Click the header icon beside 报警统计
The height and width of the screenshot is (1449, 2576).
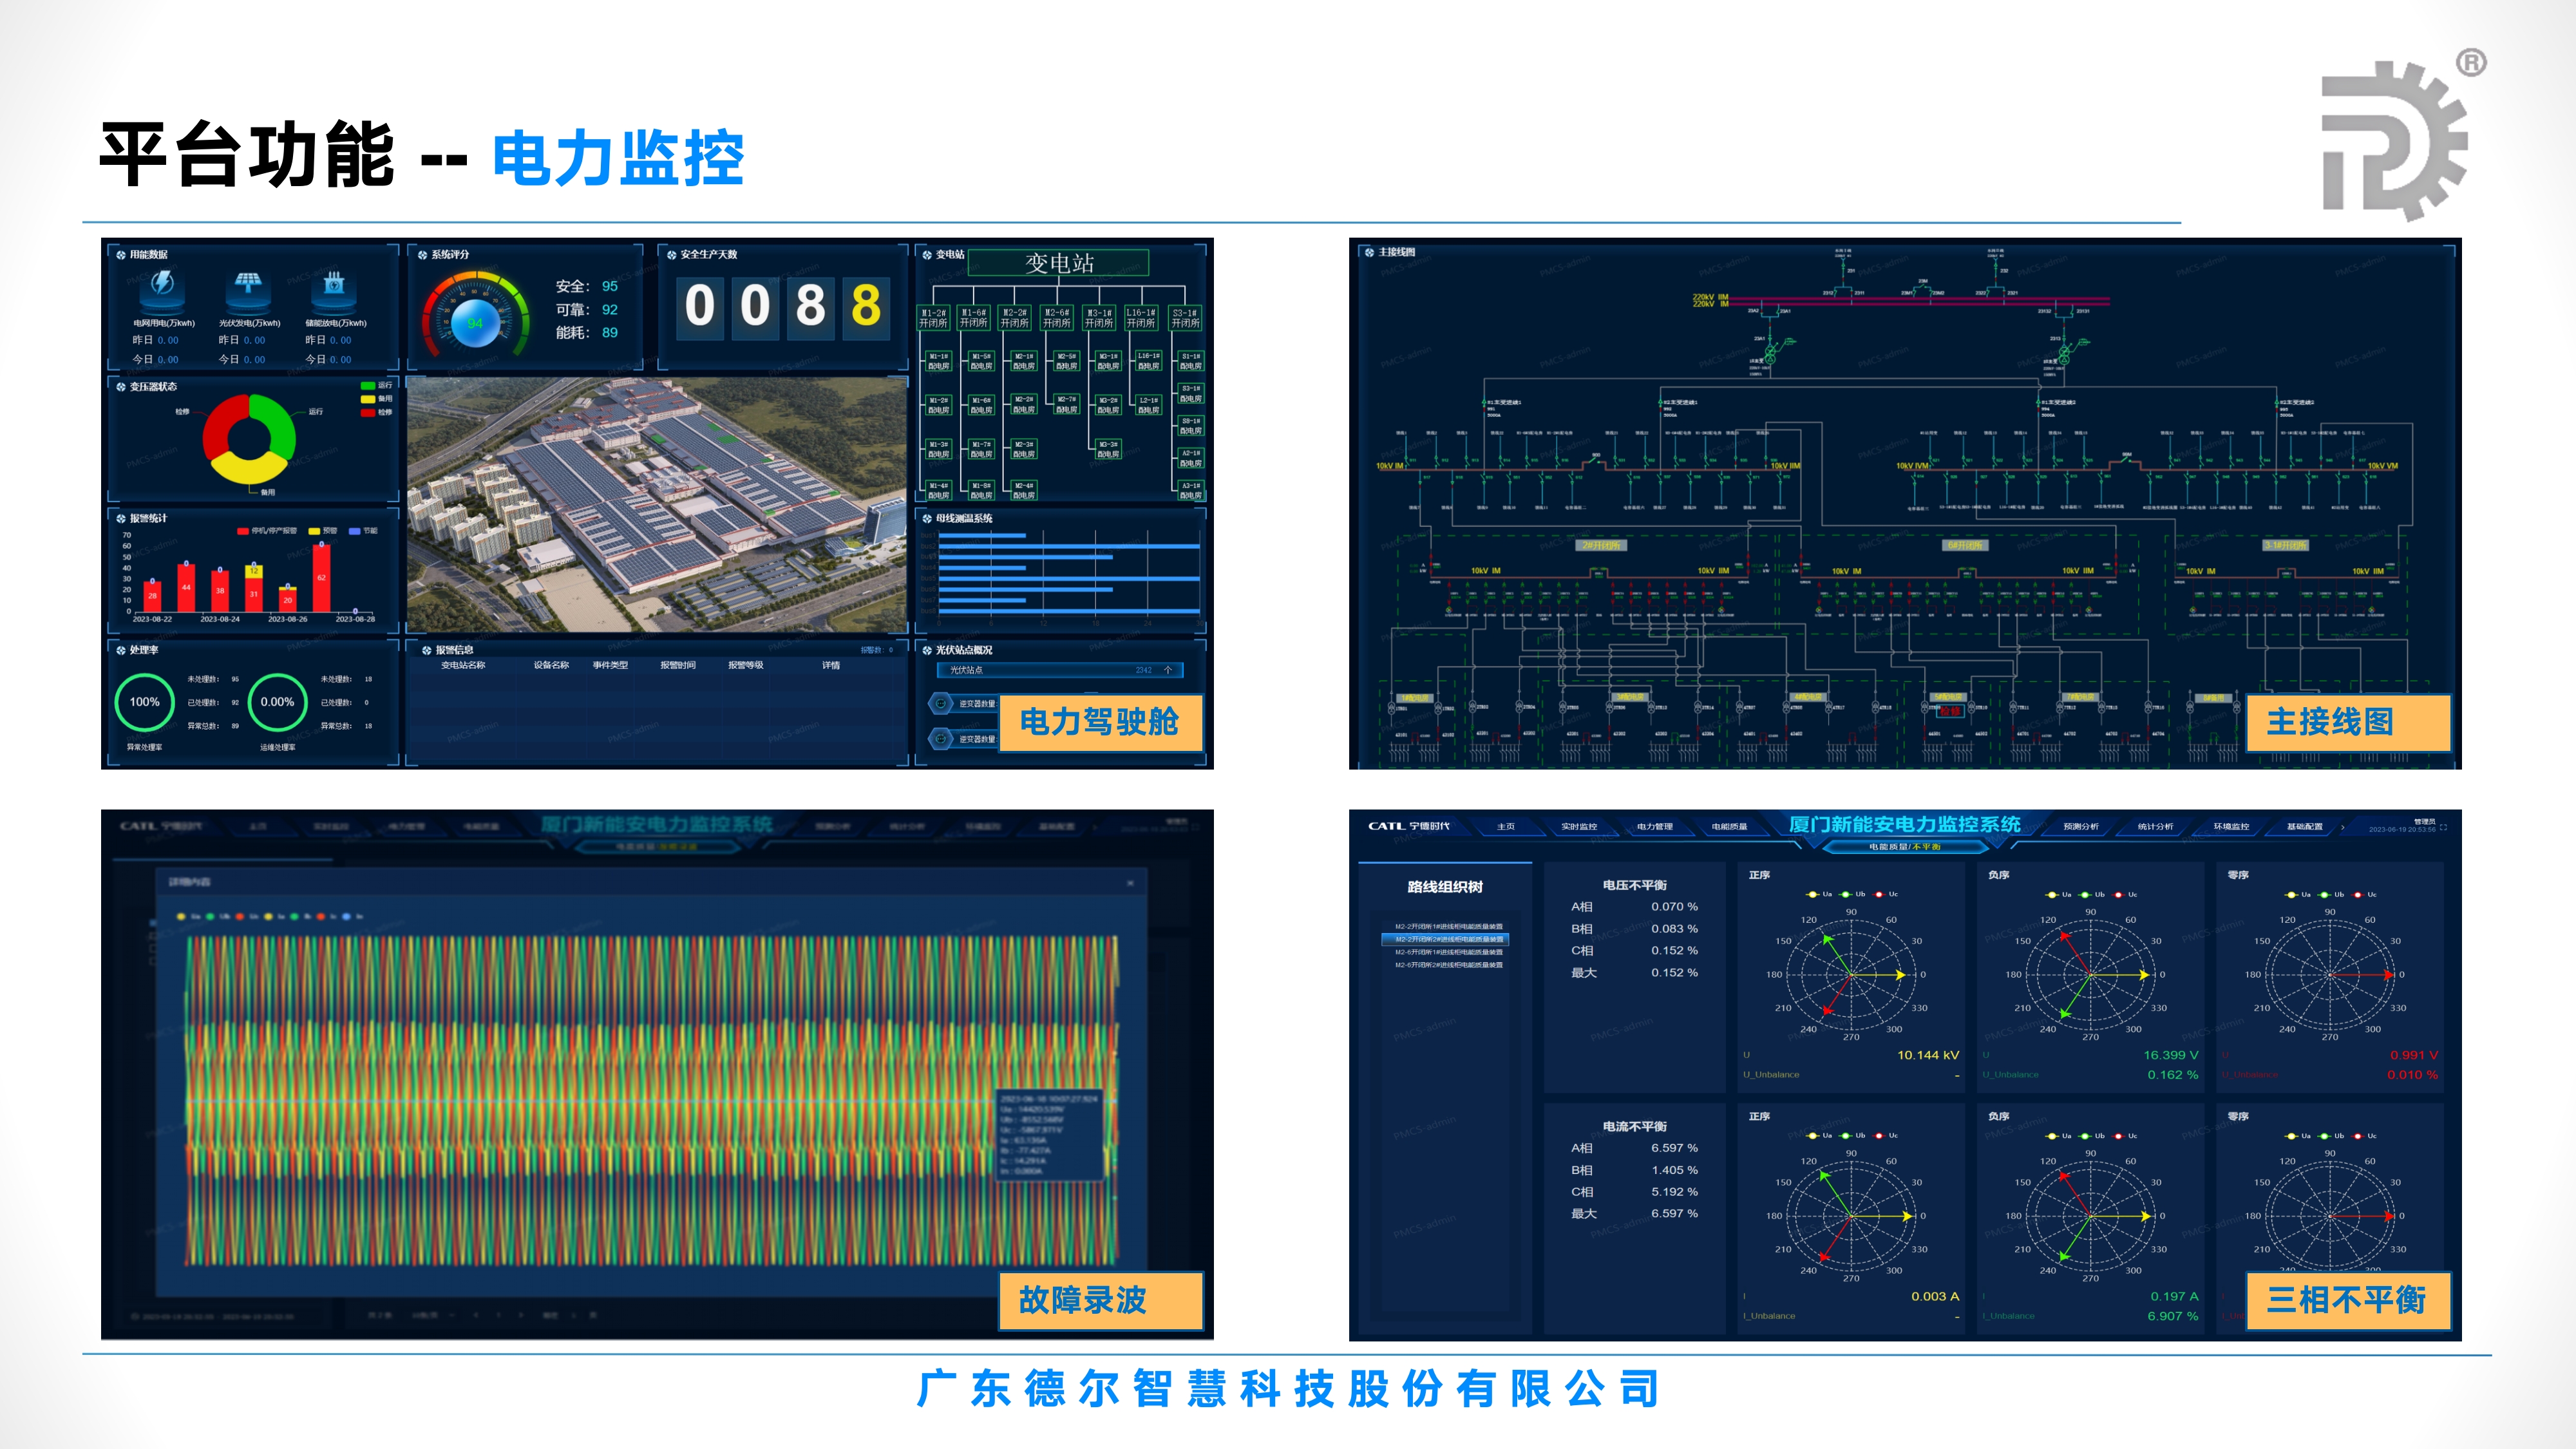click(x=121, y=519)
